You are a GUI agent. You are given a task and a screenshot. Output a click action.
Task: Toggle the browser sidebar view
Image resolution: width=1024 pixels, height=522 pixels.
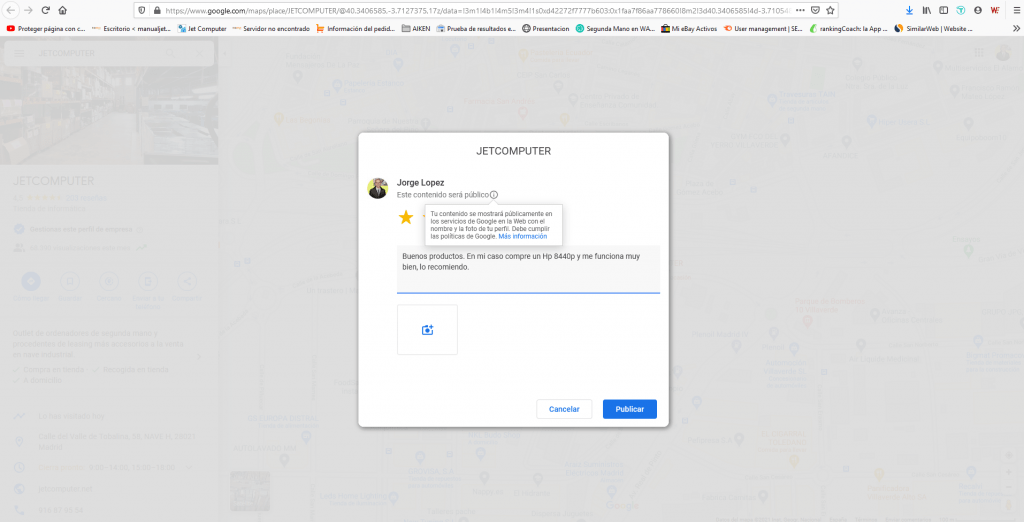[944, 10]
